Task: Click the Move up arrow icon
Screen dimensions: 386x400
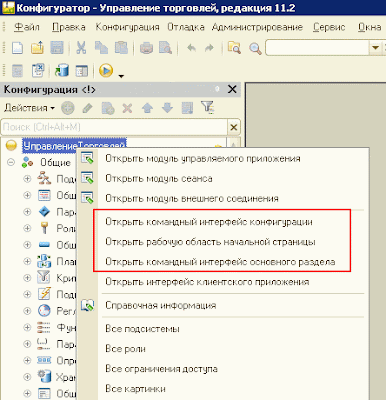Action: (147, 108)
